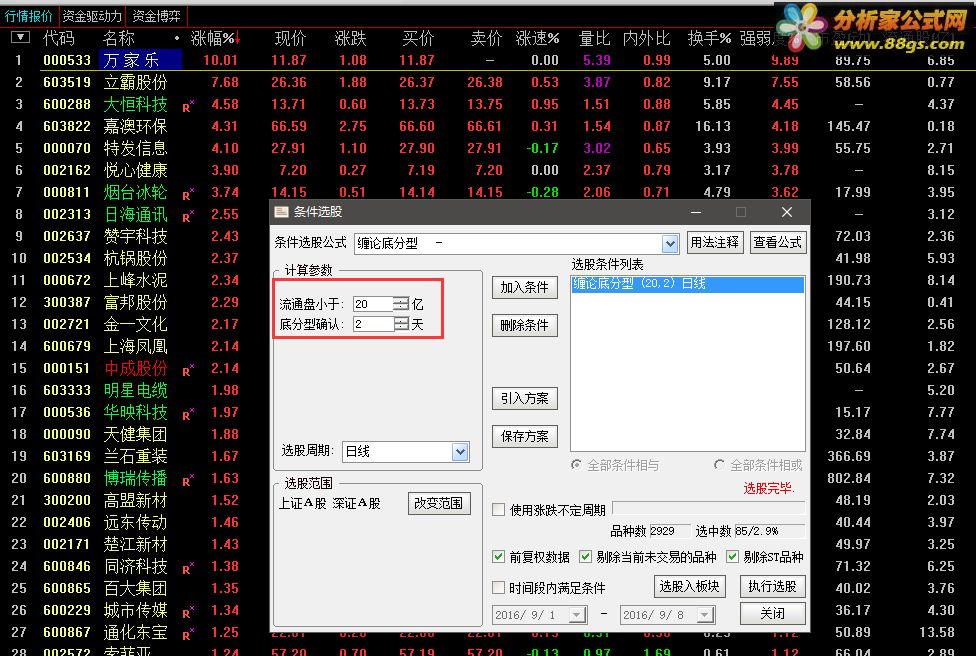
Task: Sort by the 涨幅% column header
Action: tap(215, 39)
